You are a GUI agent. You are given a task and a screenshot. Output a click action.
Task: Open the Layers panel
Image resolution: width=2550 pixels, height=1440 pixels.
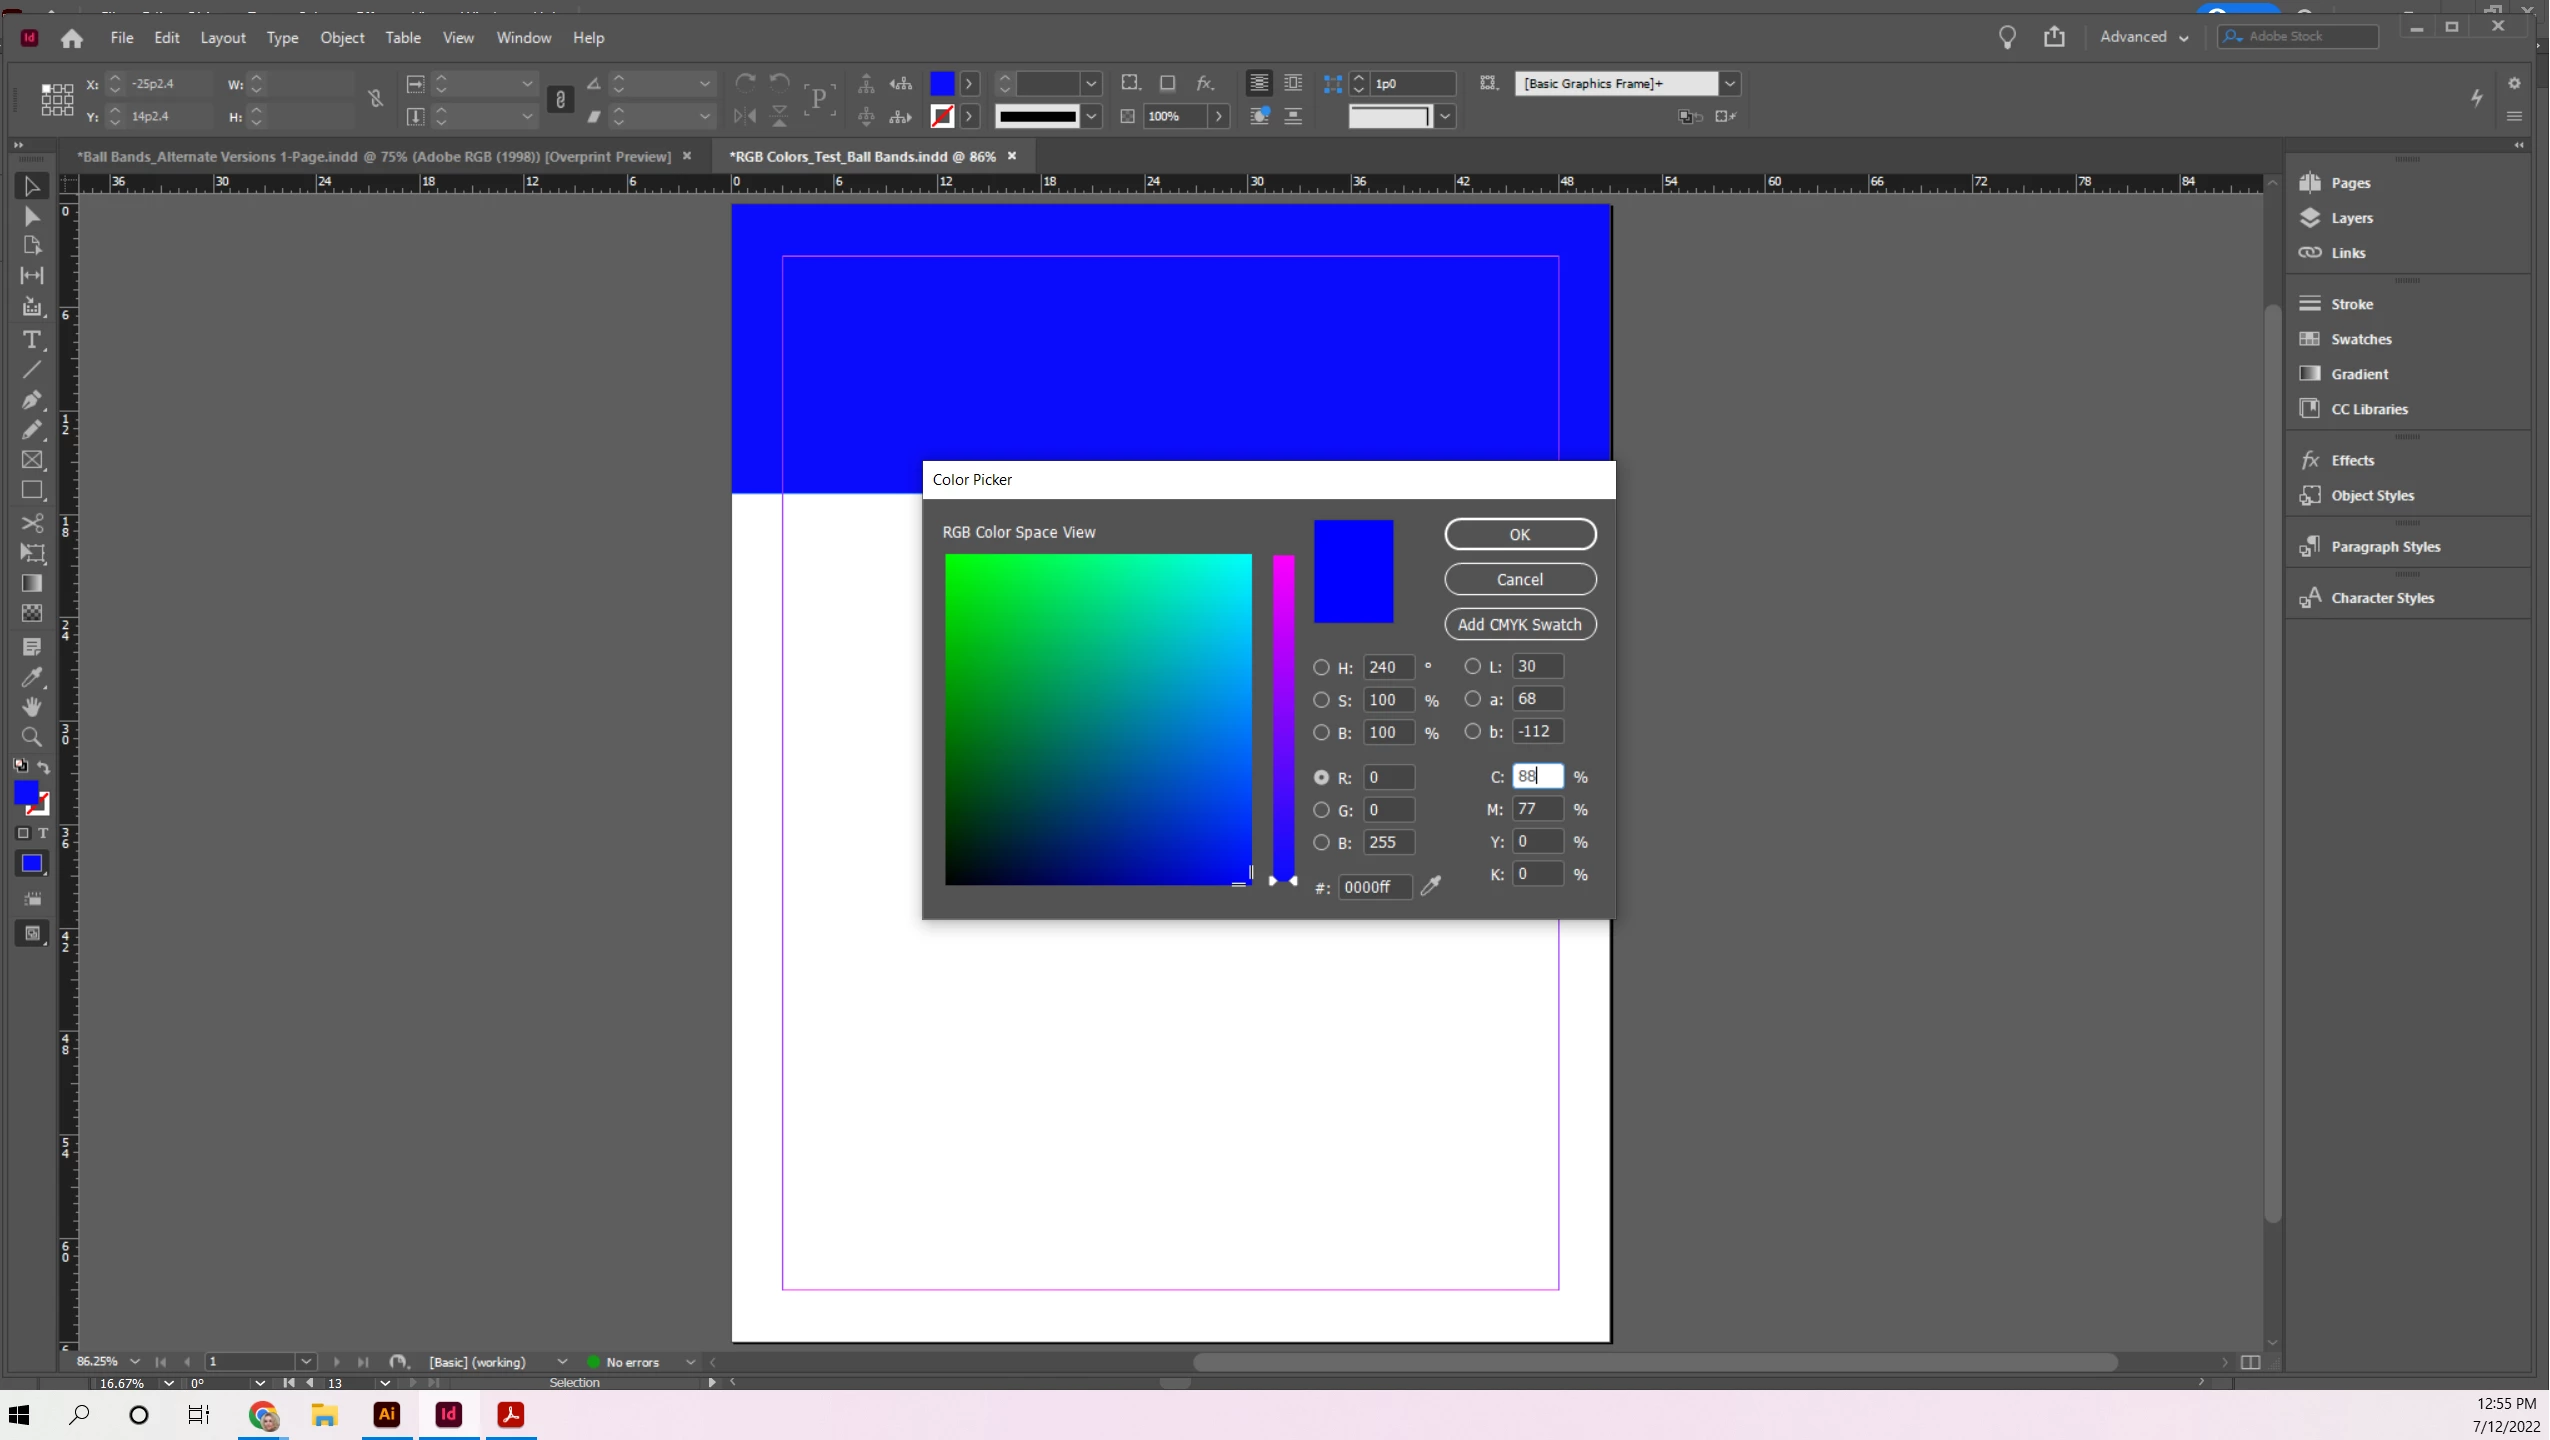[x=2351, y=218]
